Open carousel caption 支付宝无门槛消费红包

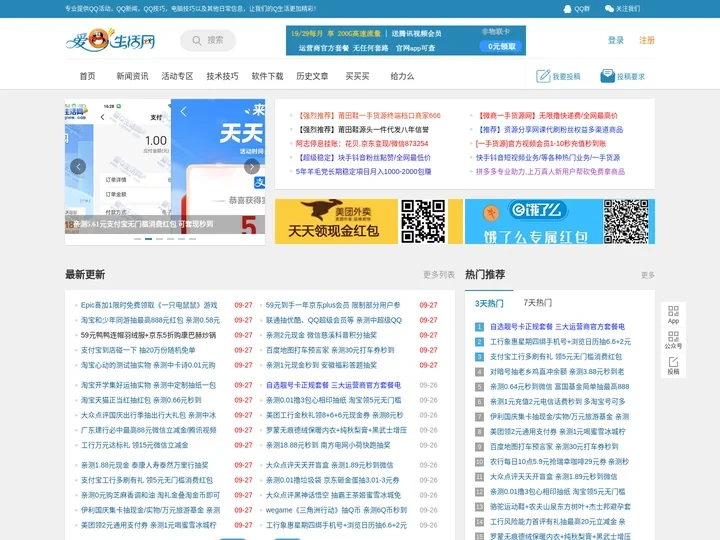click(143, 224)
